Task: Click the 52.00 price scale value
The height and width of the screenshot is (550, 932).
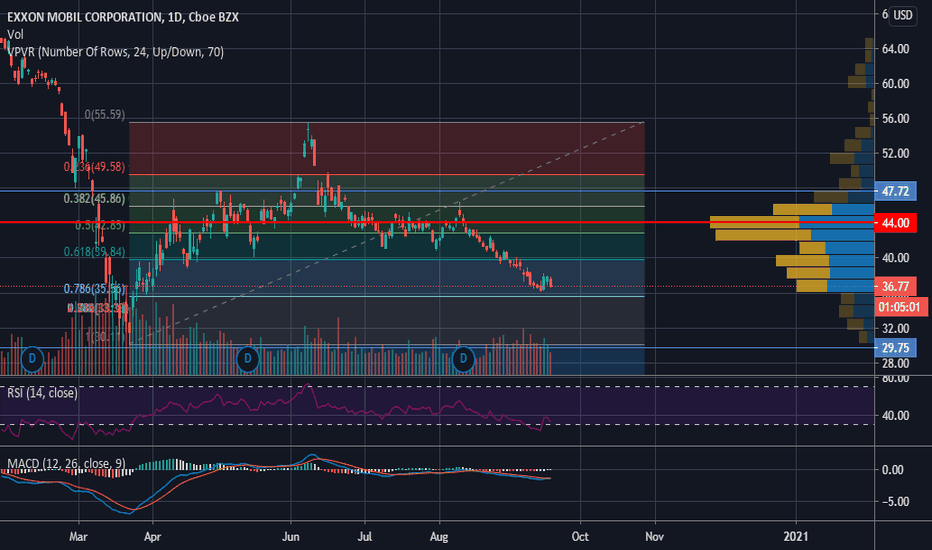Action: pos(895,153)
